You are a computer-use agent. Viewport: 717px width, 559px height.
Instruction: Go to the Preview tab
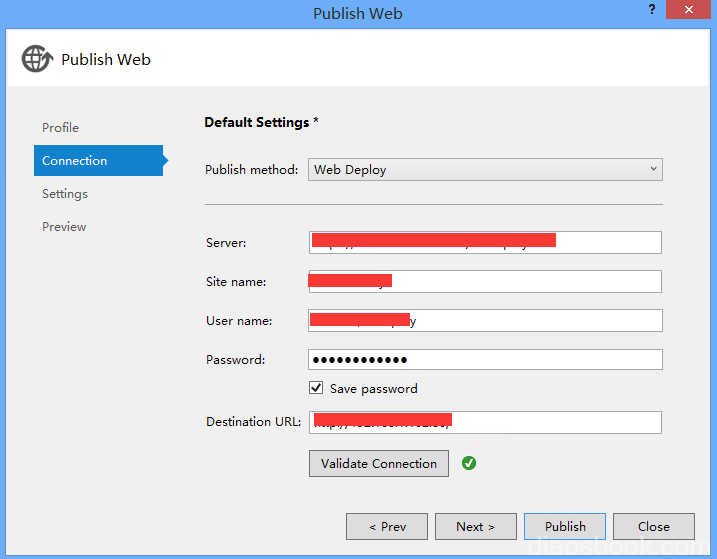tap(64, 226)
